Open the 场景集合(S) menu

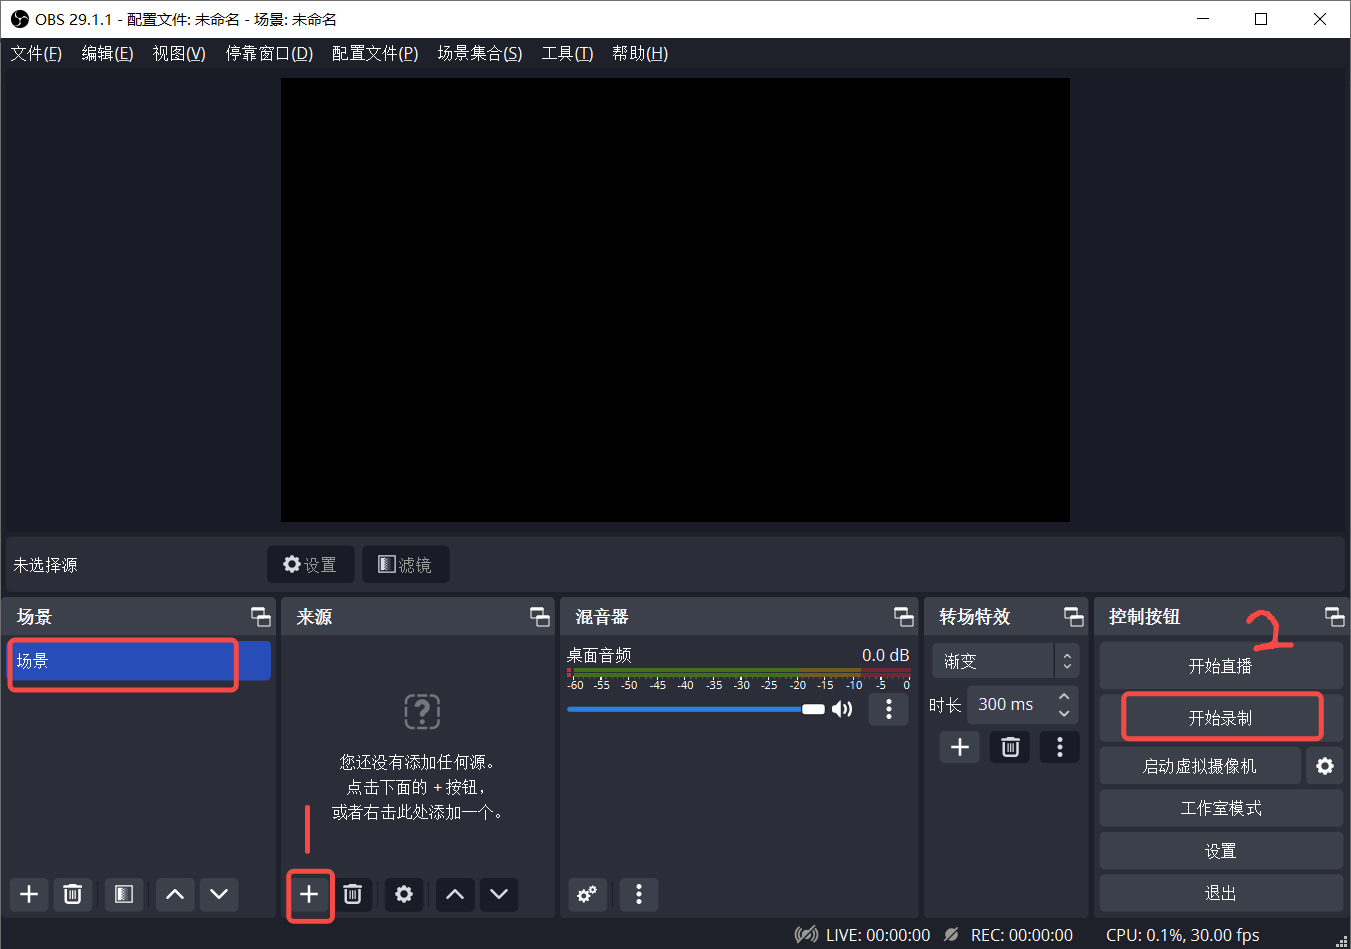(480, 53)
